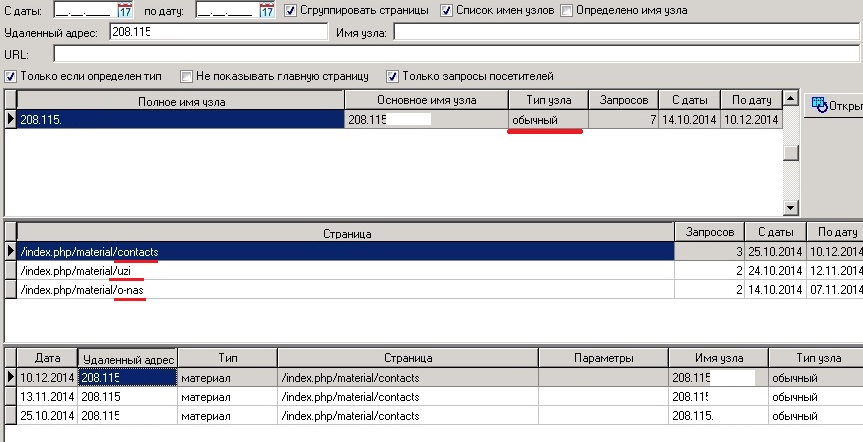Sort by 'Запросов' header in nodes table

(624, 100)
